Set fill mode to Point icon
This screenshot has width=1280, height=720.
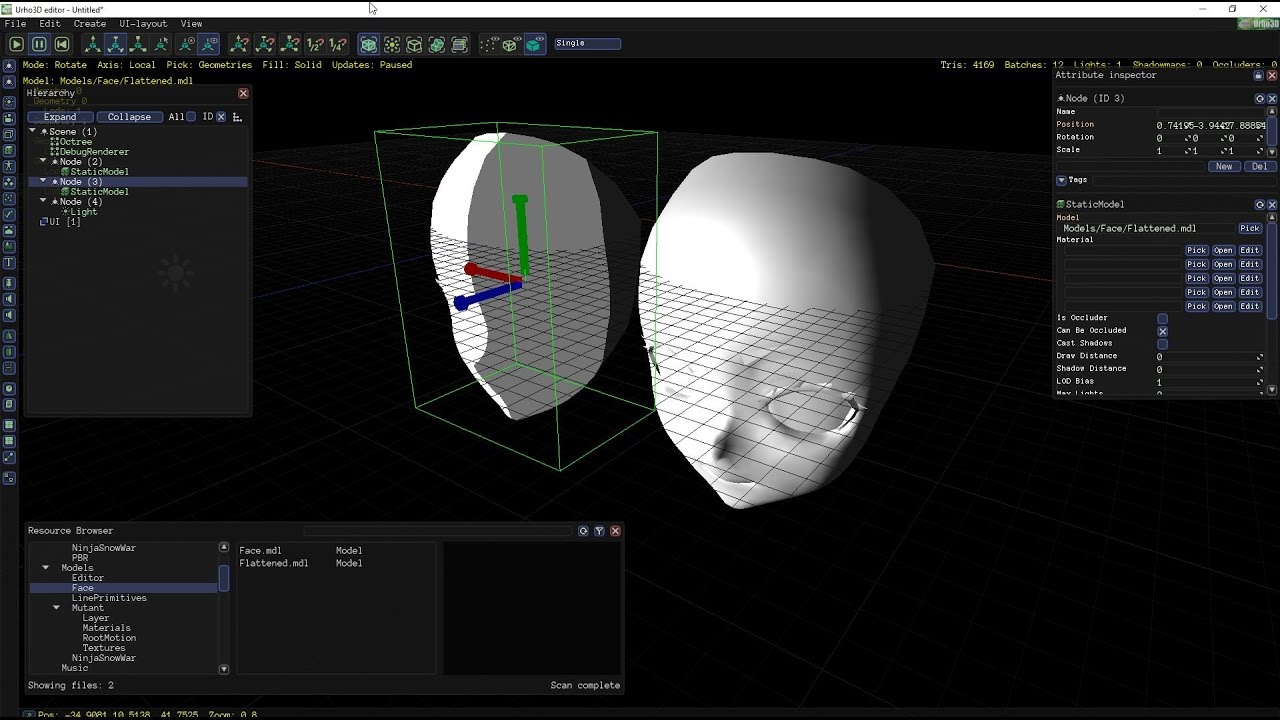click(489, 44)
